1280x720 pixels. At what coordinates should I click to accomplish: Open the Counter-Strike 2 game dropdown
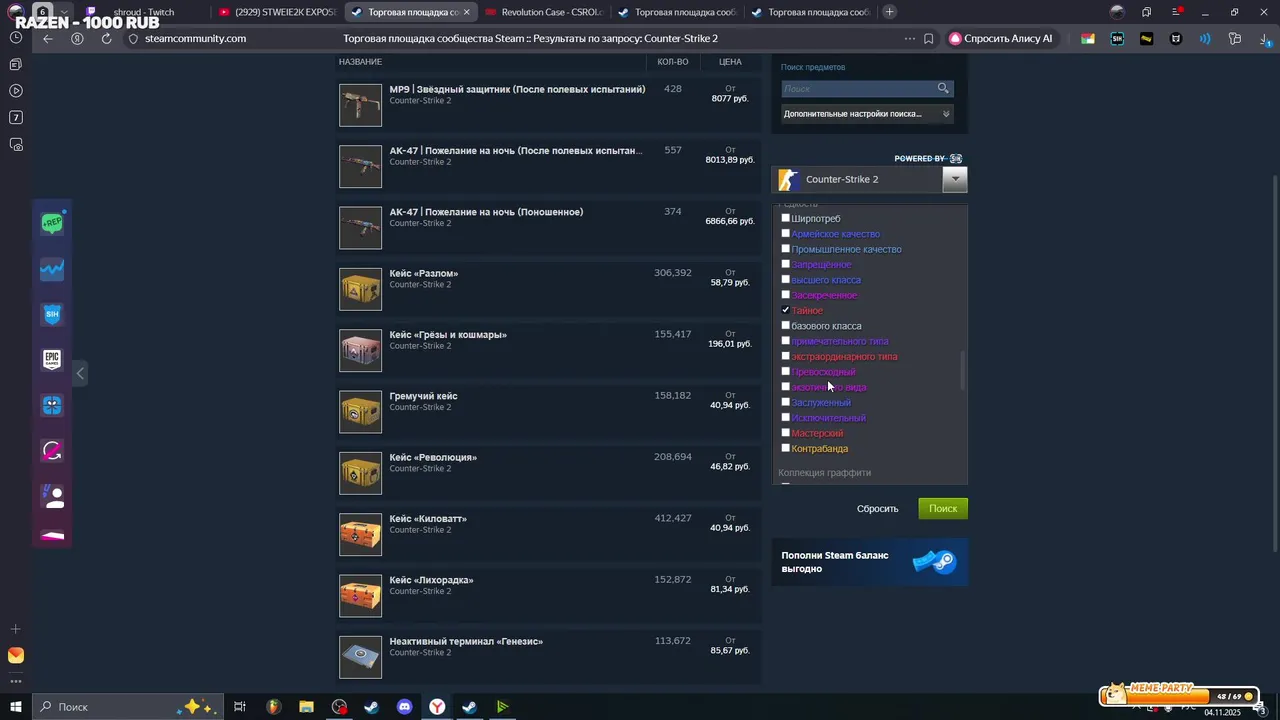(x=955, y=179)
